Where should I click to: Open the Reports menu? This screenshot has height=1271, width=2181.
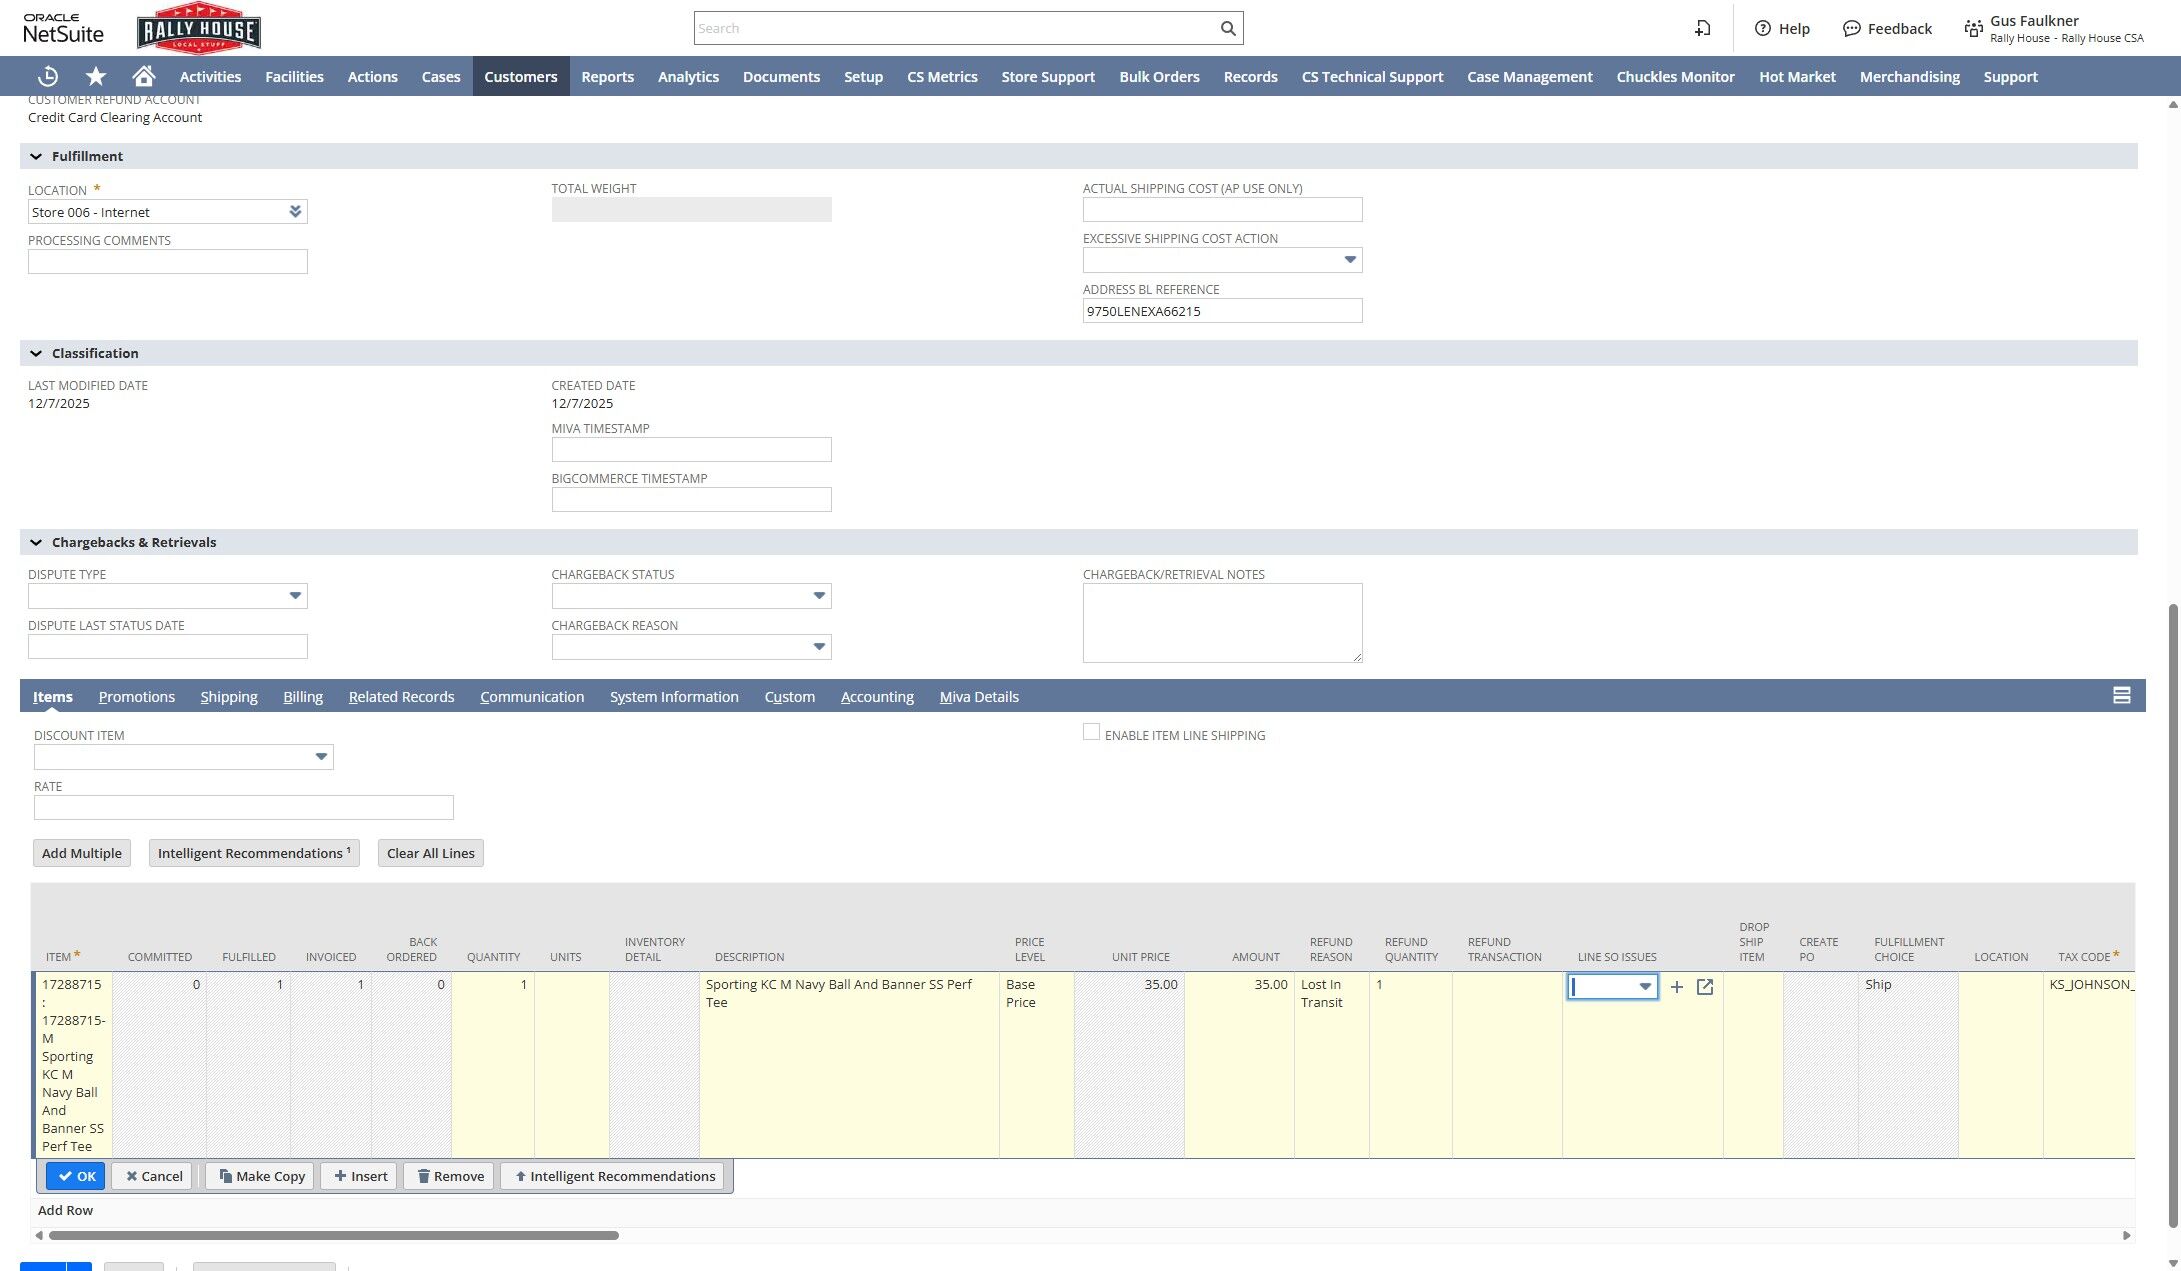(x=607, y=76)
